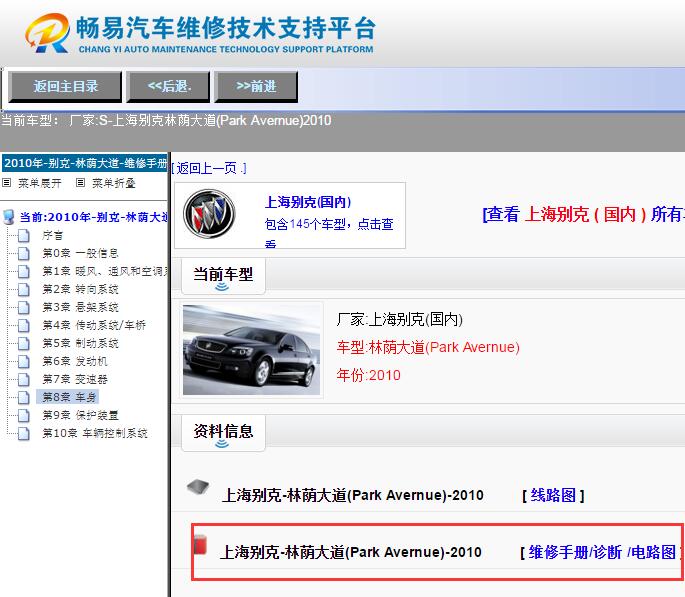The image size is (685, 597).
Task: Click page icon beside 第1章 暖风
Action: pos(24,271)
